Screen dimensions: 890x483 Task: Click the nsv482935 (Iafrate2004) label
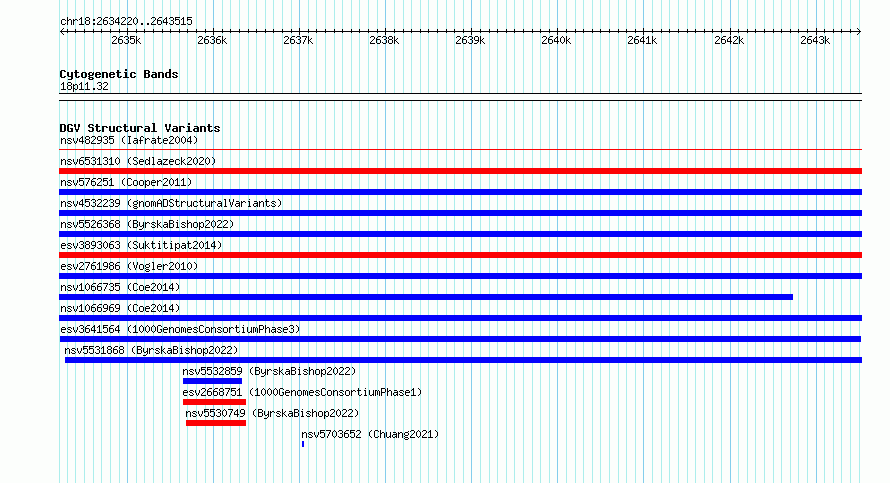(x=129, y=140)
